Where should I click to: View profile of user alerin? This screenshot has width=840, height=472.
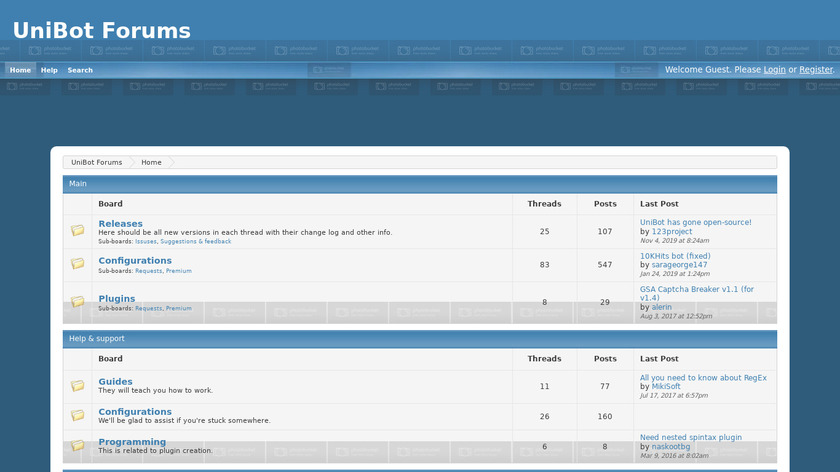(662, 307)
